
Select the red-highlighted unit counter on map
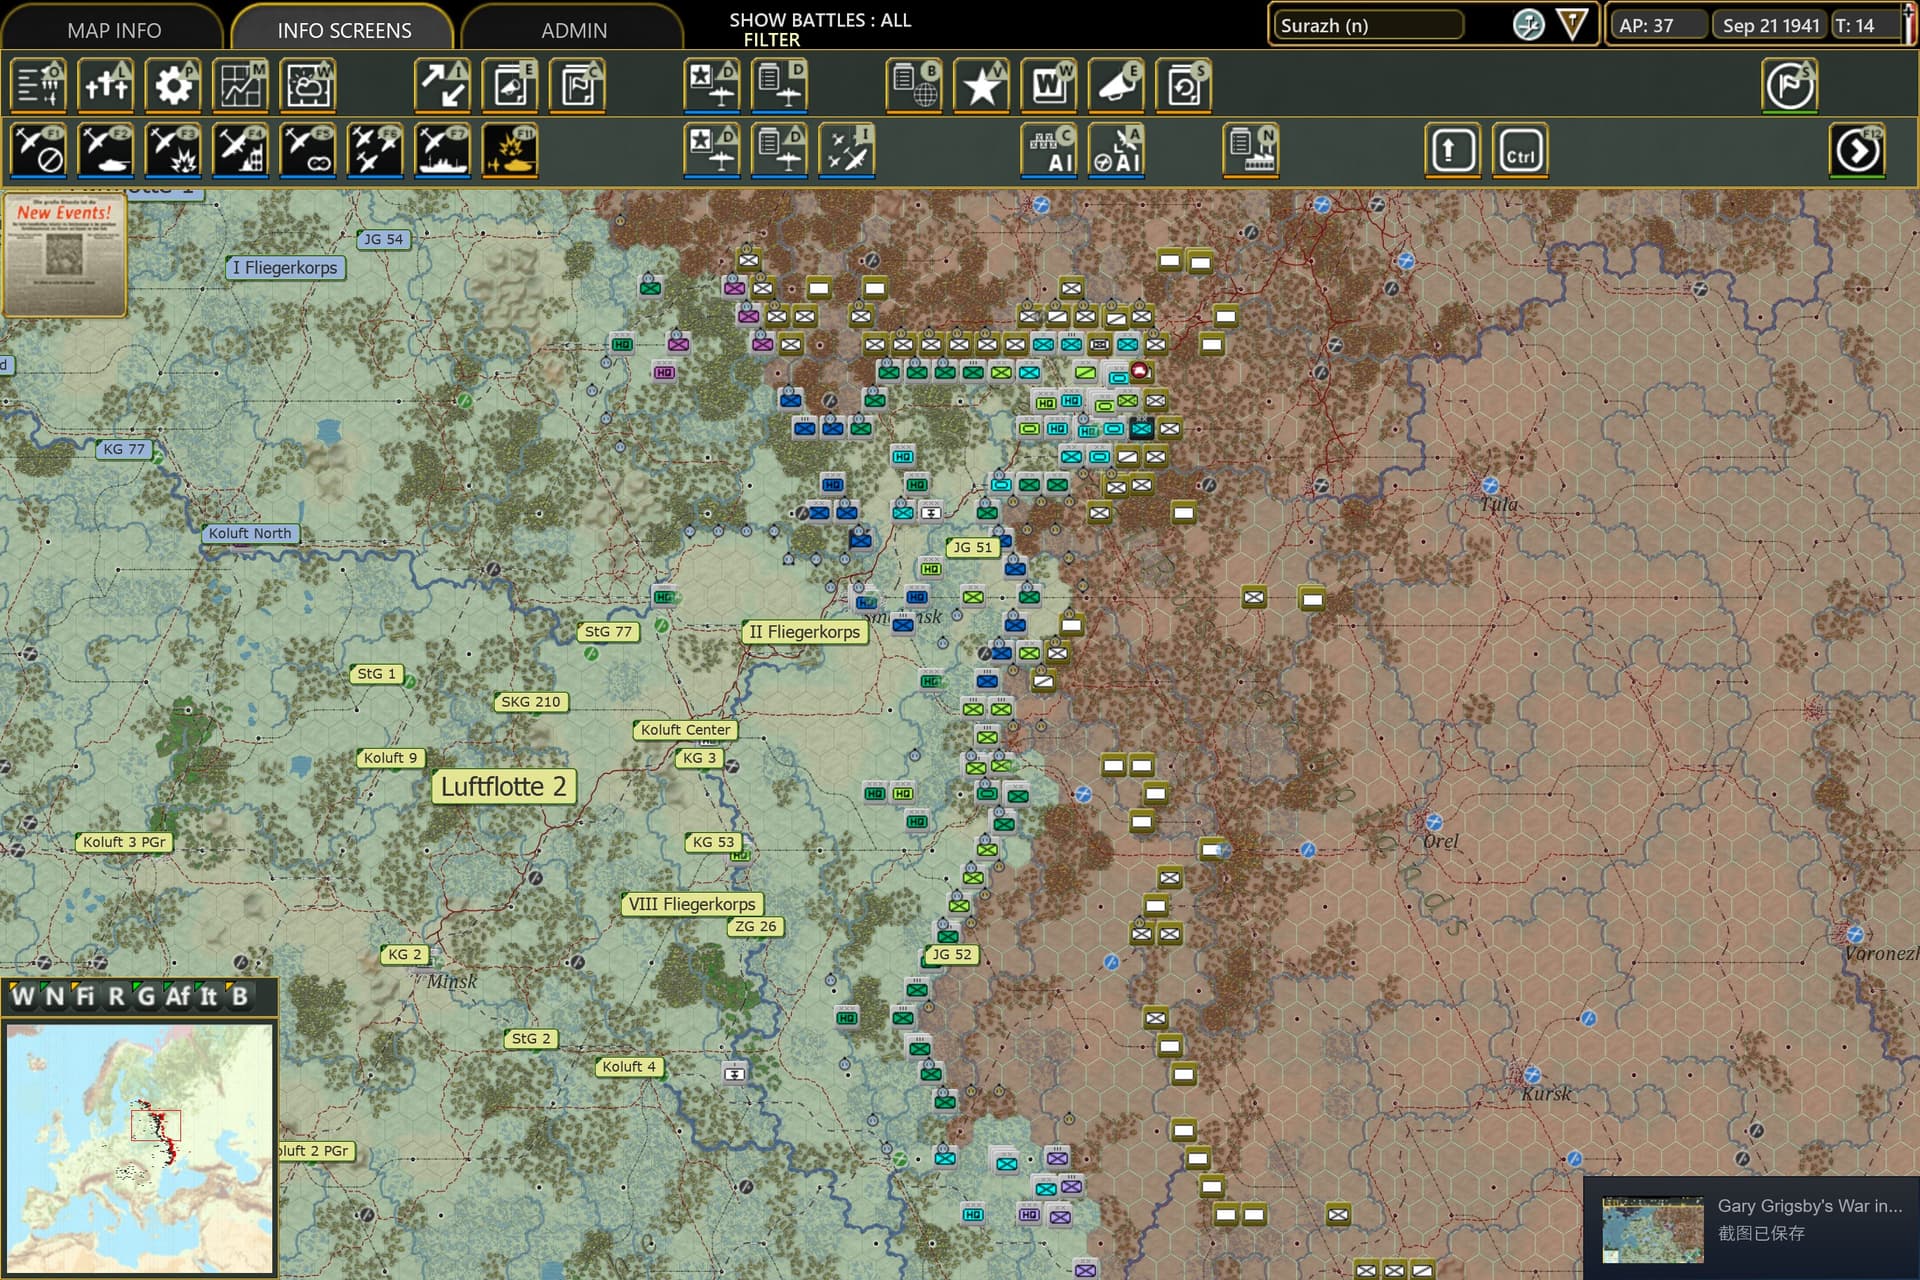click(x=1140, y=372)
